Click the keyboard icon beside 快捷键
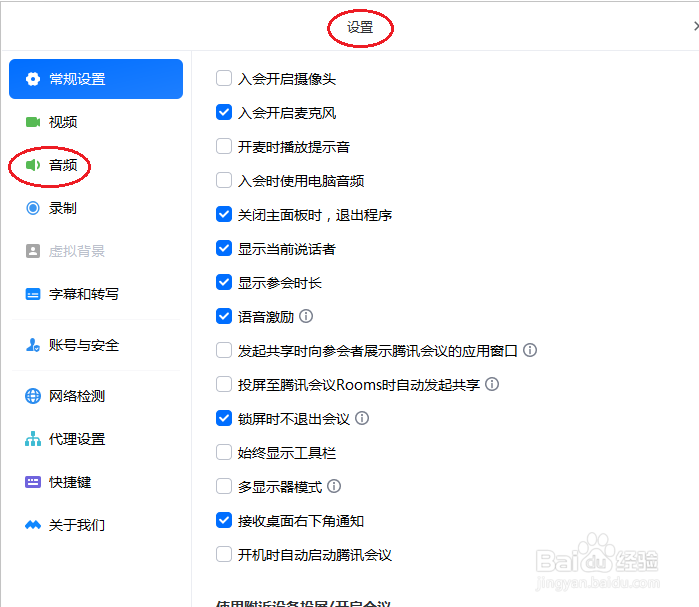Screen dimensions: 699x607 pos(33,482)
